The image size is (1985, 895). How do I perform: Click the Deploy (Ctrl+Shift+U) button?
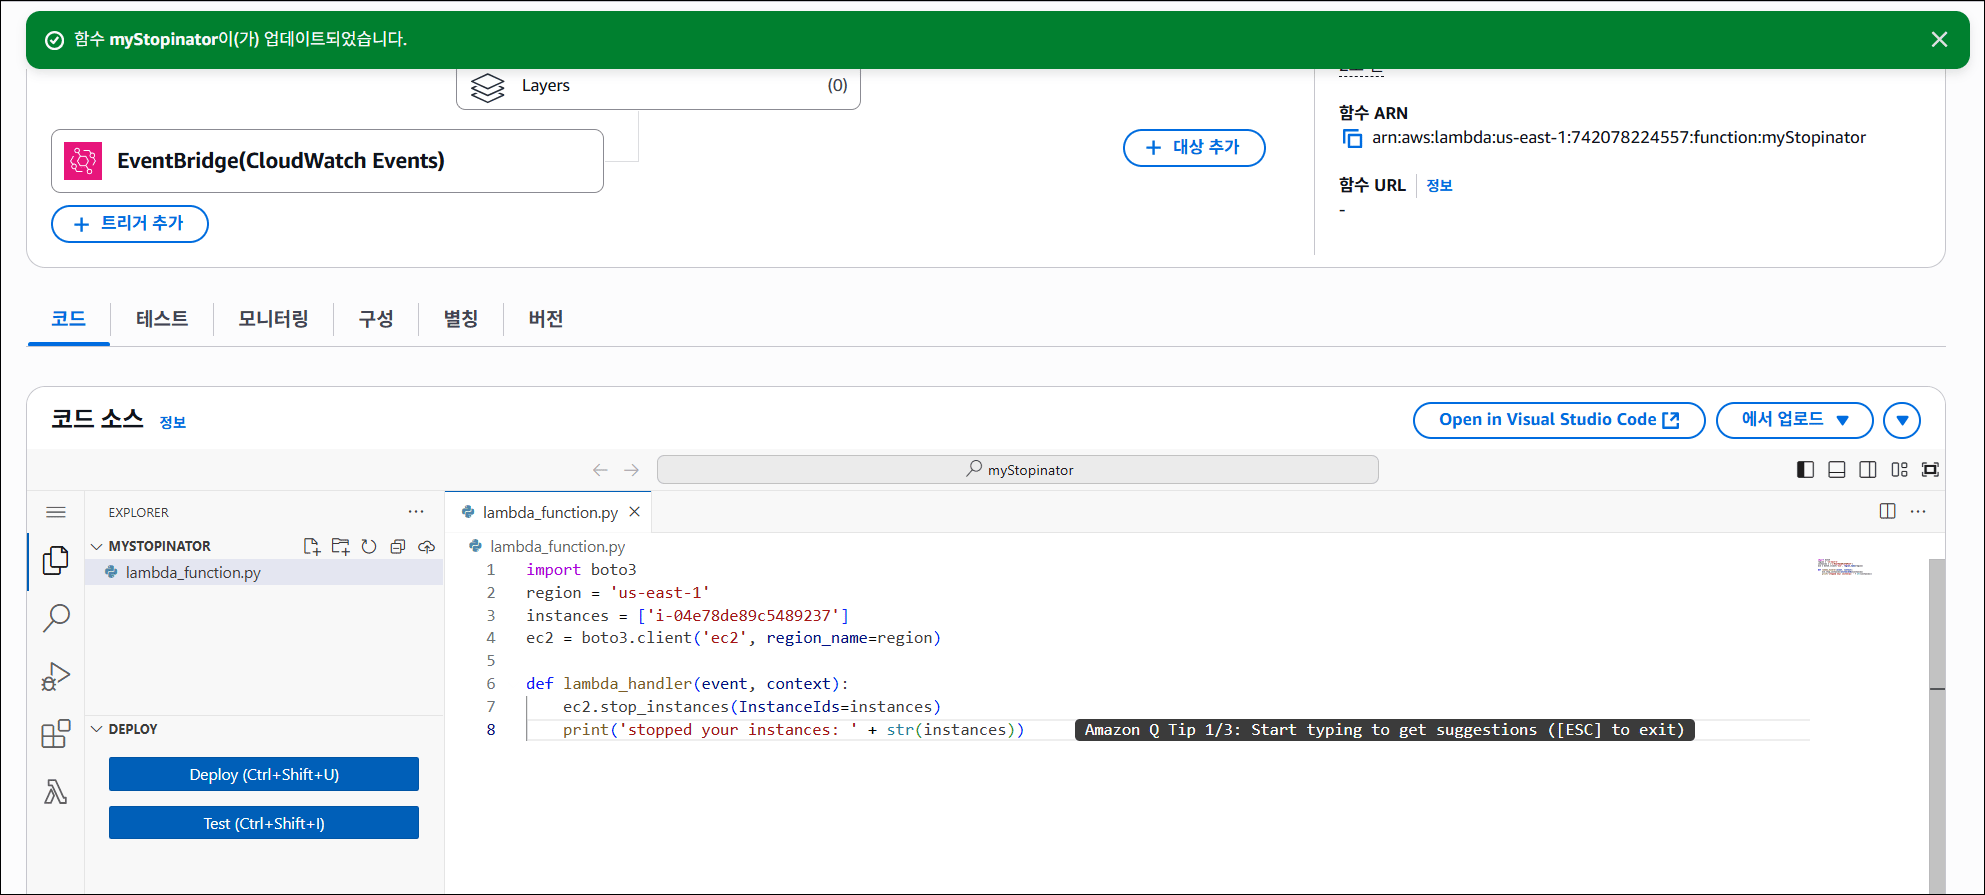pos(264,775)
